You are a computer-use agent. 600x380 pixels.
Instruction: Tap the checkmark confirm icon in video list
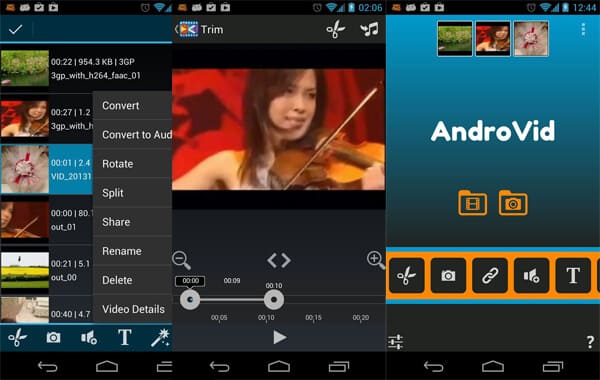(16, 29)
